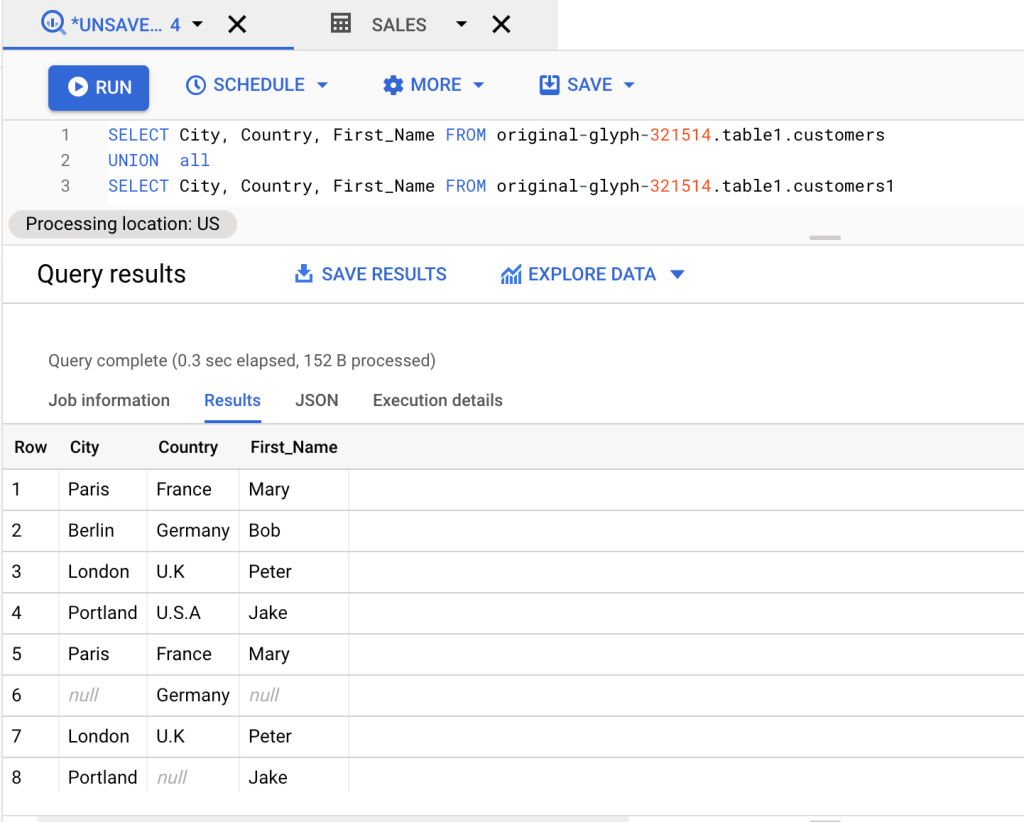Select Portland cell in row 8
This screenshot has height=822, width=1024.
pos(103,778)
